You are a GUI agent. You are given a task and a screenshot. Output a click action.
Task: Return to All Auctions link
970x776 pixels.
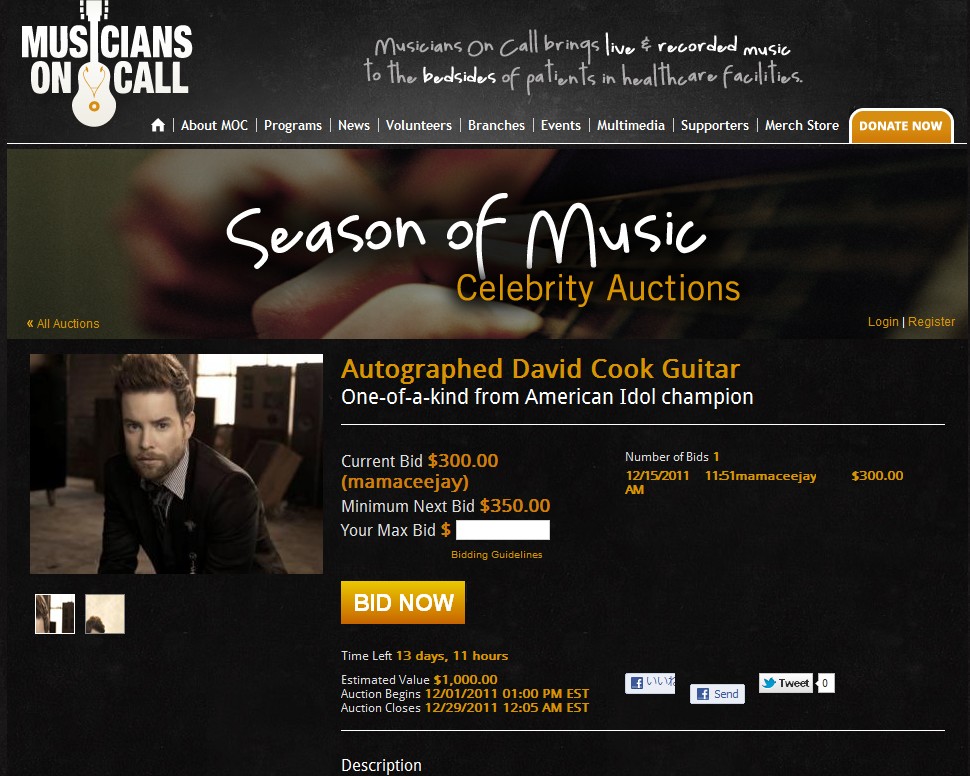[x=62, y=323]
